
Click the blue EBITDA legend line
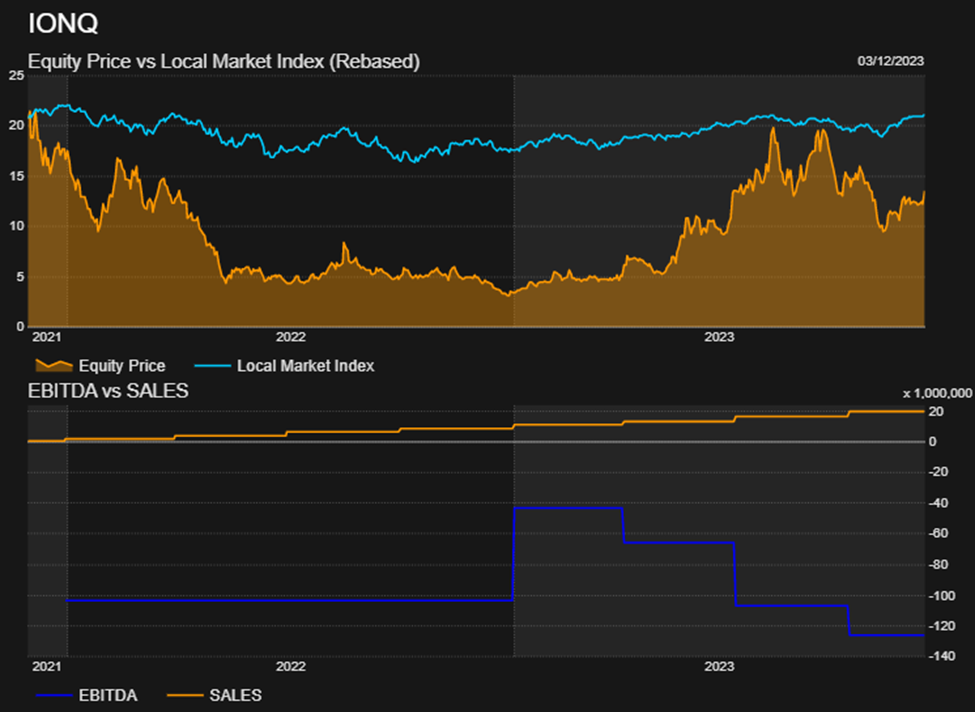pos(54,695)
